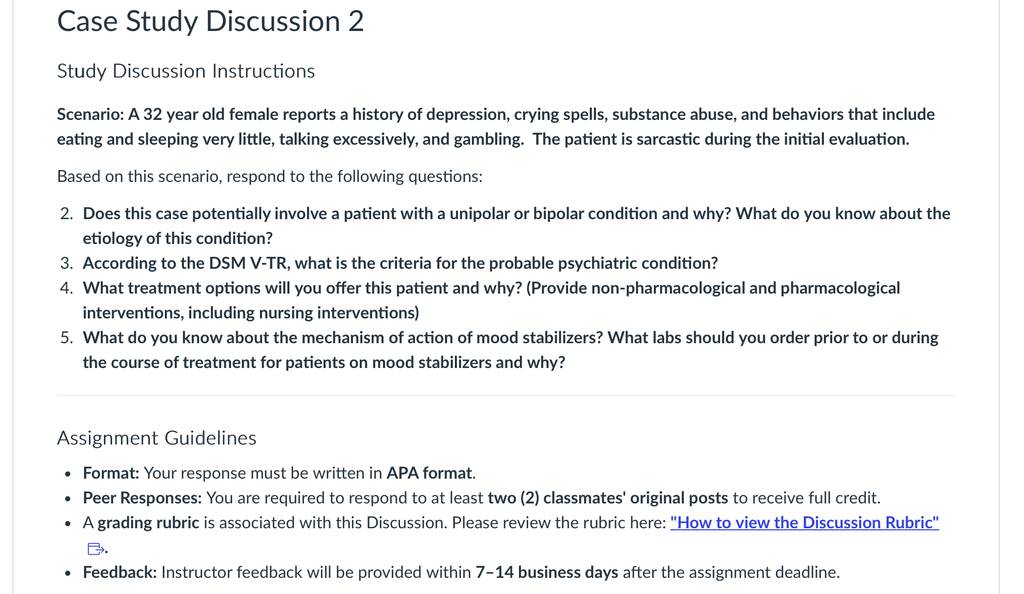Click the "Format:" guideline label
The width and height of the screenshot is (1024, 594).
[111, 473]
